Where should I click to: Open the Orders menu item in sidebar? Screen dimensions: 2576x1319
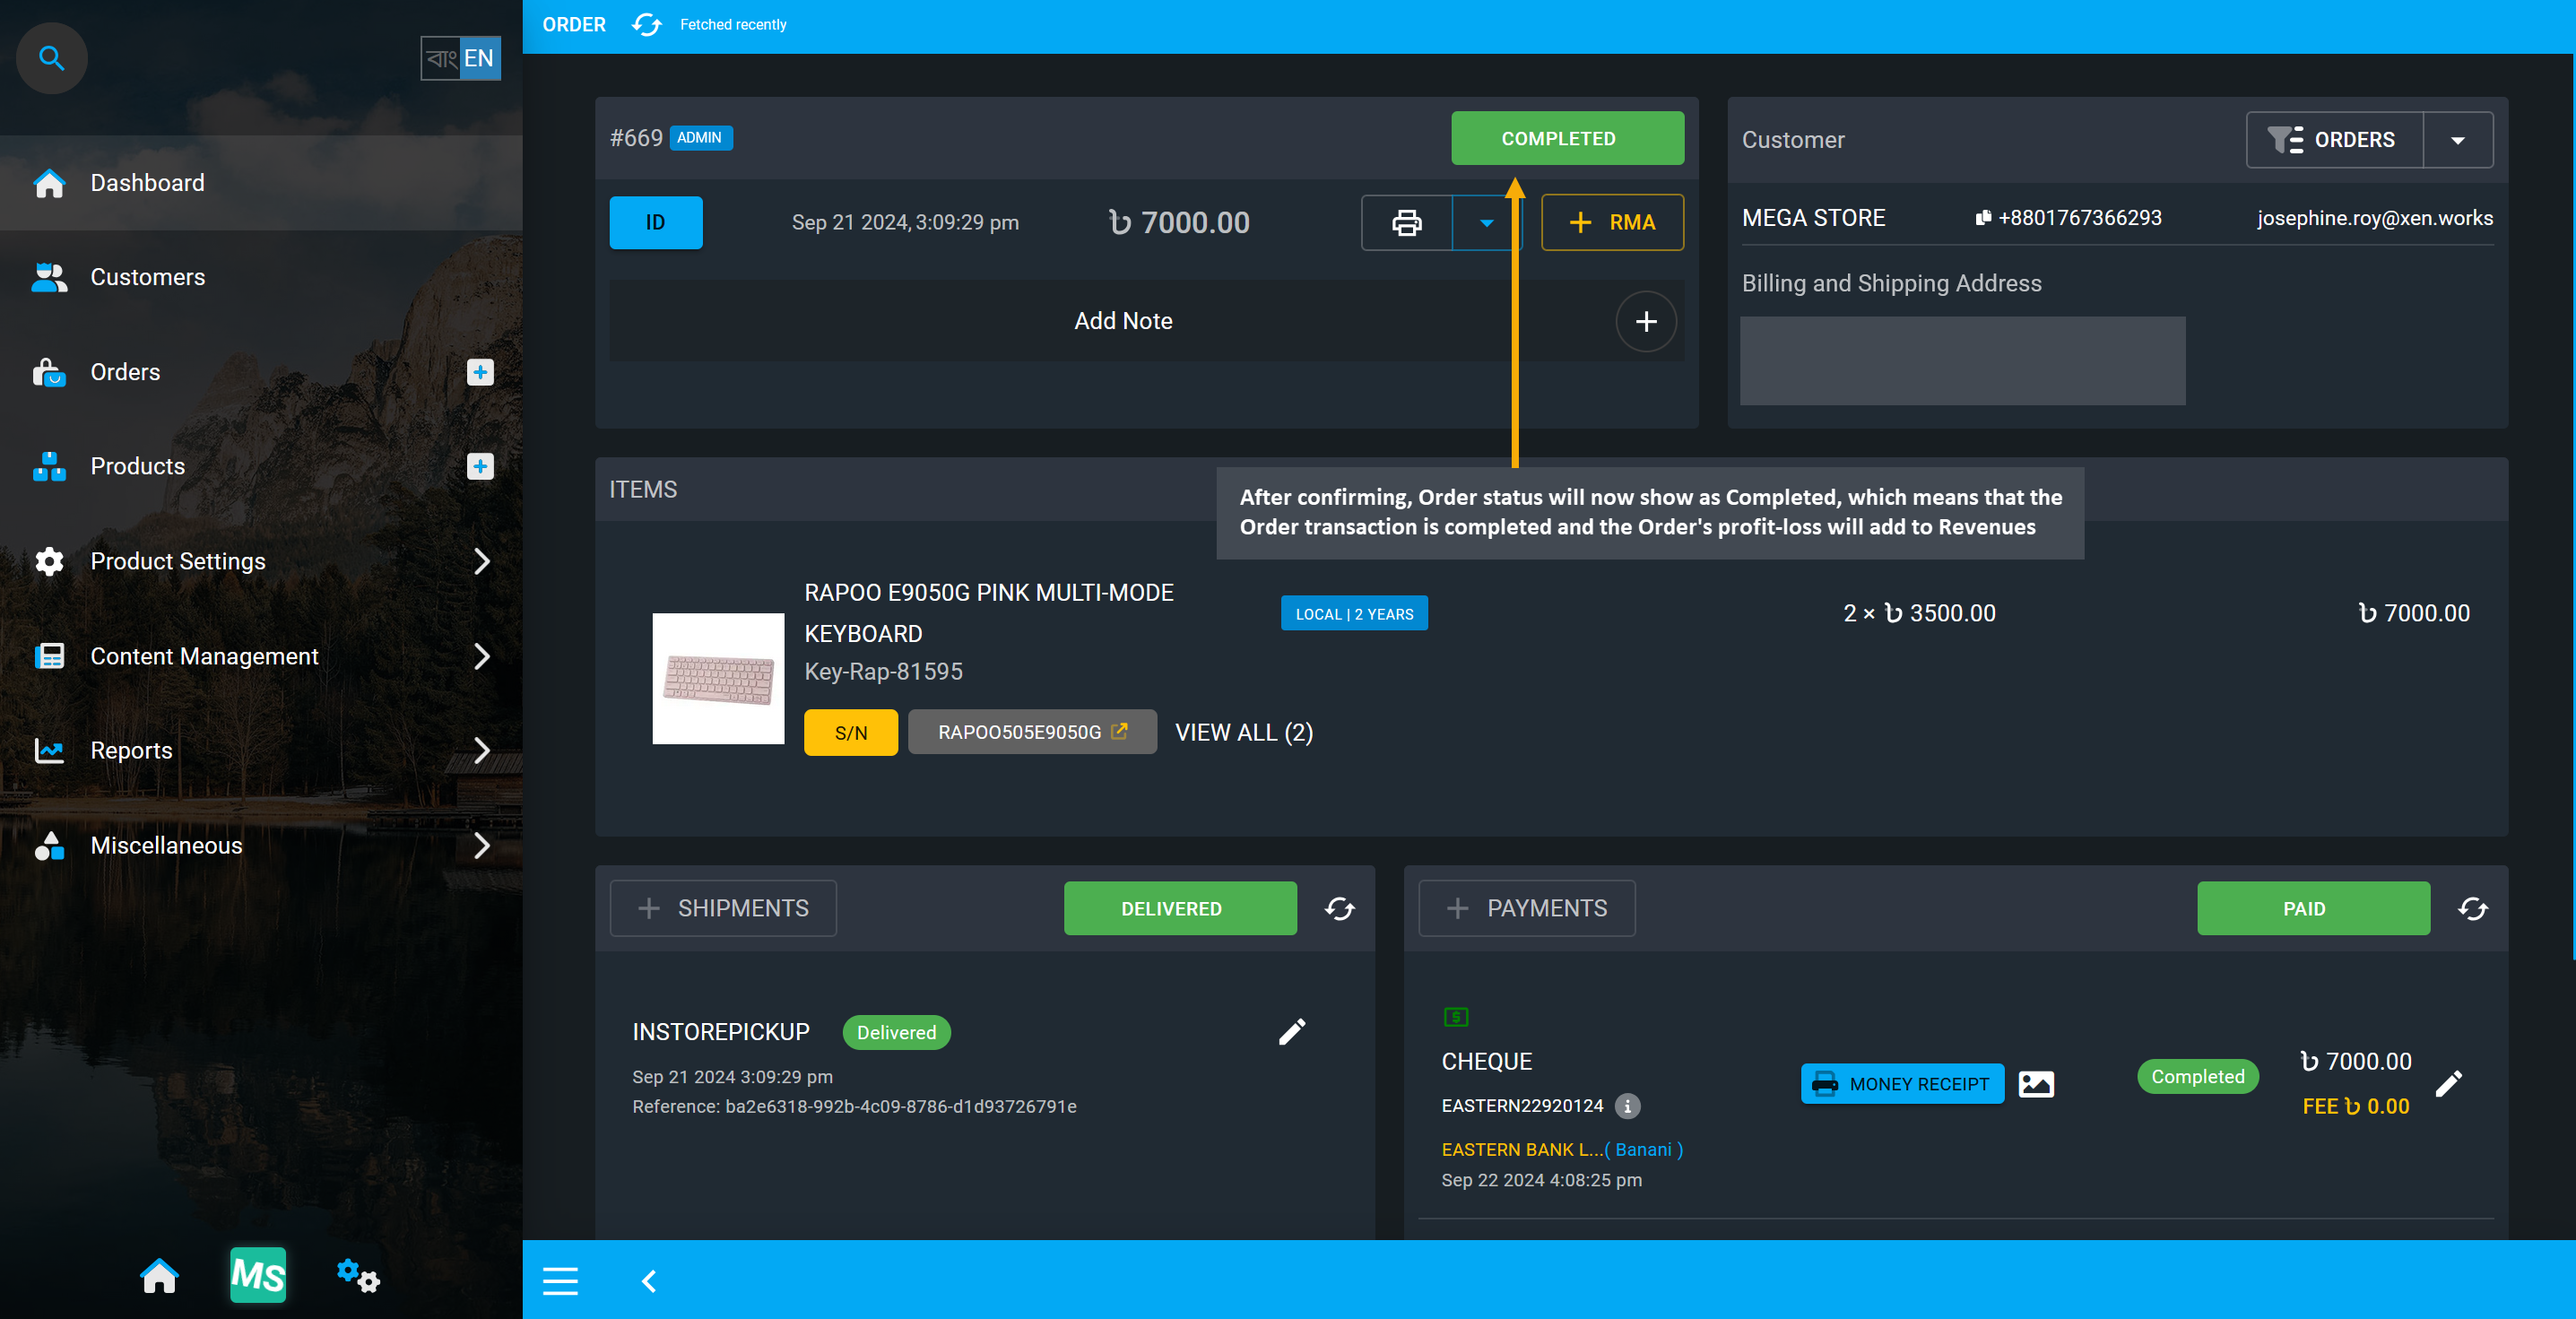(125, 370)
